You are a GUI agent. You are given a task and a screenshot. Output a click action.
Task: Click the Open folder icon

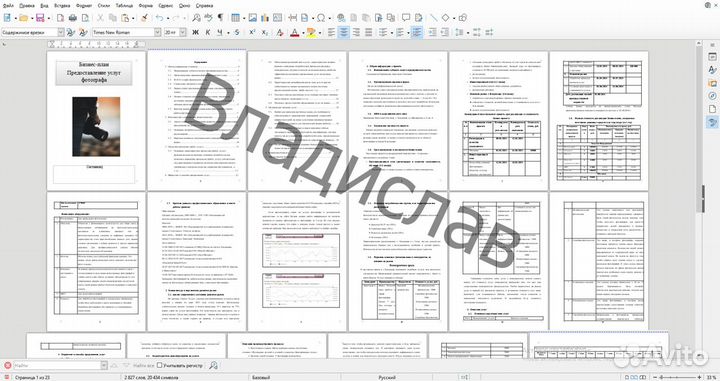23,18
